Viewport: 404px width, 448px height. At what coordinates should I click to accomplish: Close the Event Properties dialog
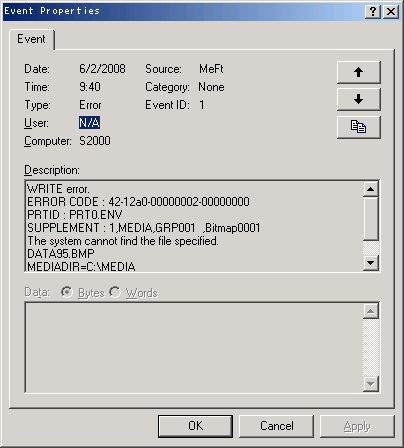click(x=391, y=12)
